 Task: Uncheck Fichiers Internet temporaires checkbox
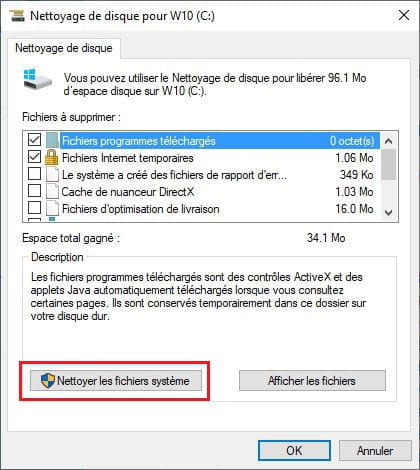tap(35, 157)
